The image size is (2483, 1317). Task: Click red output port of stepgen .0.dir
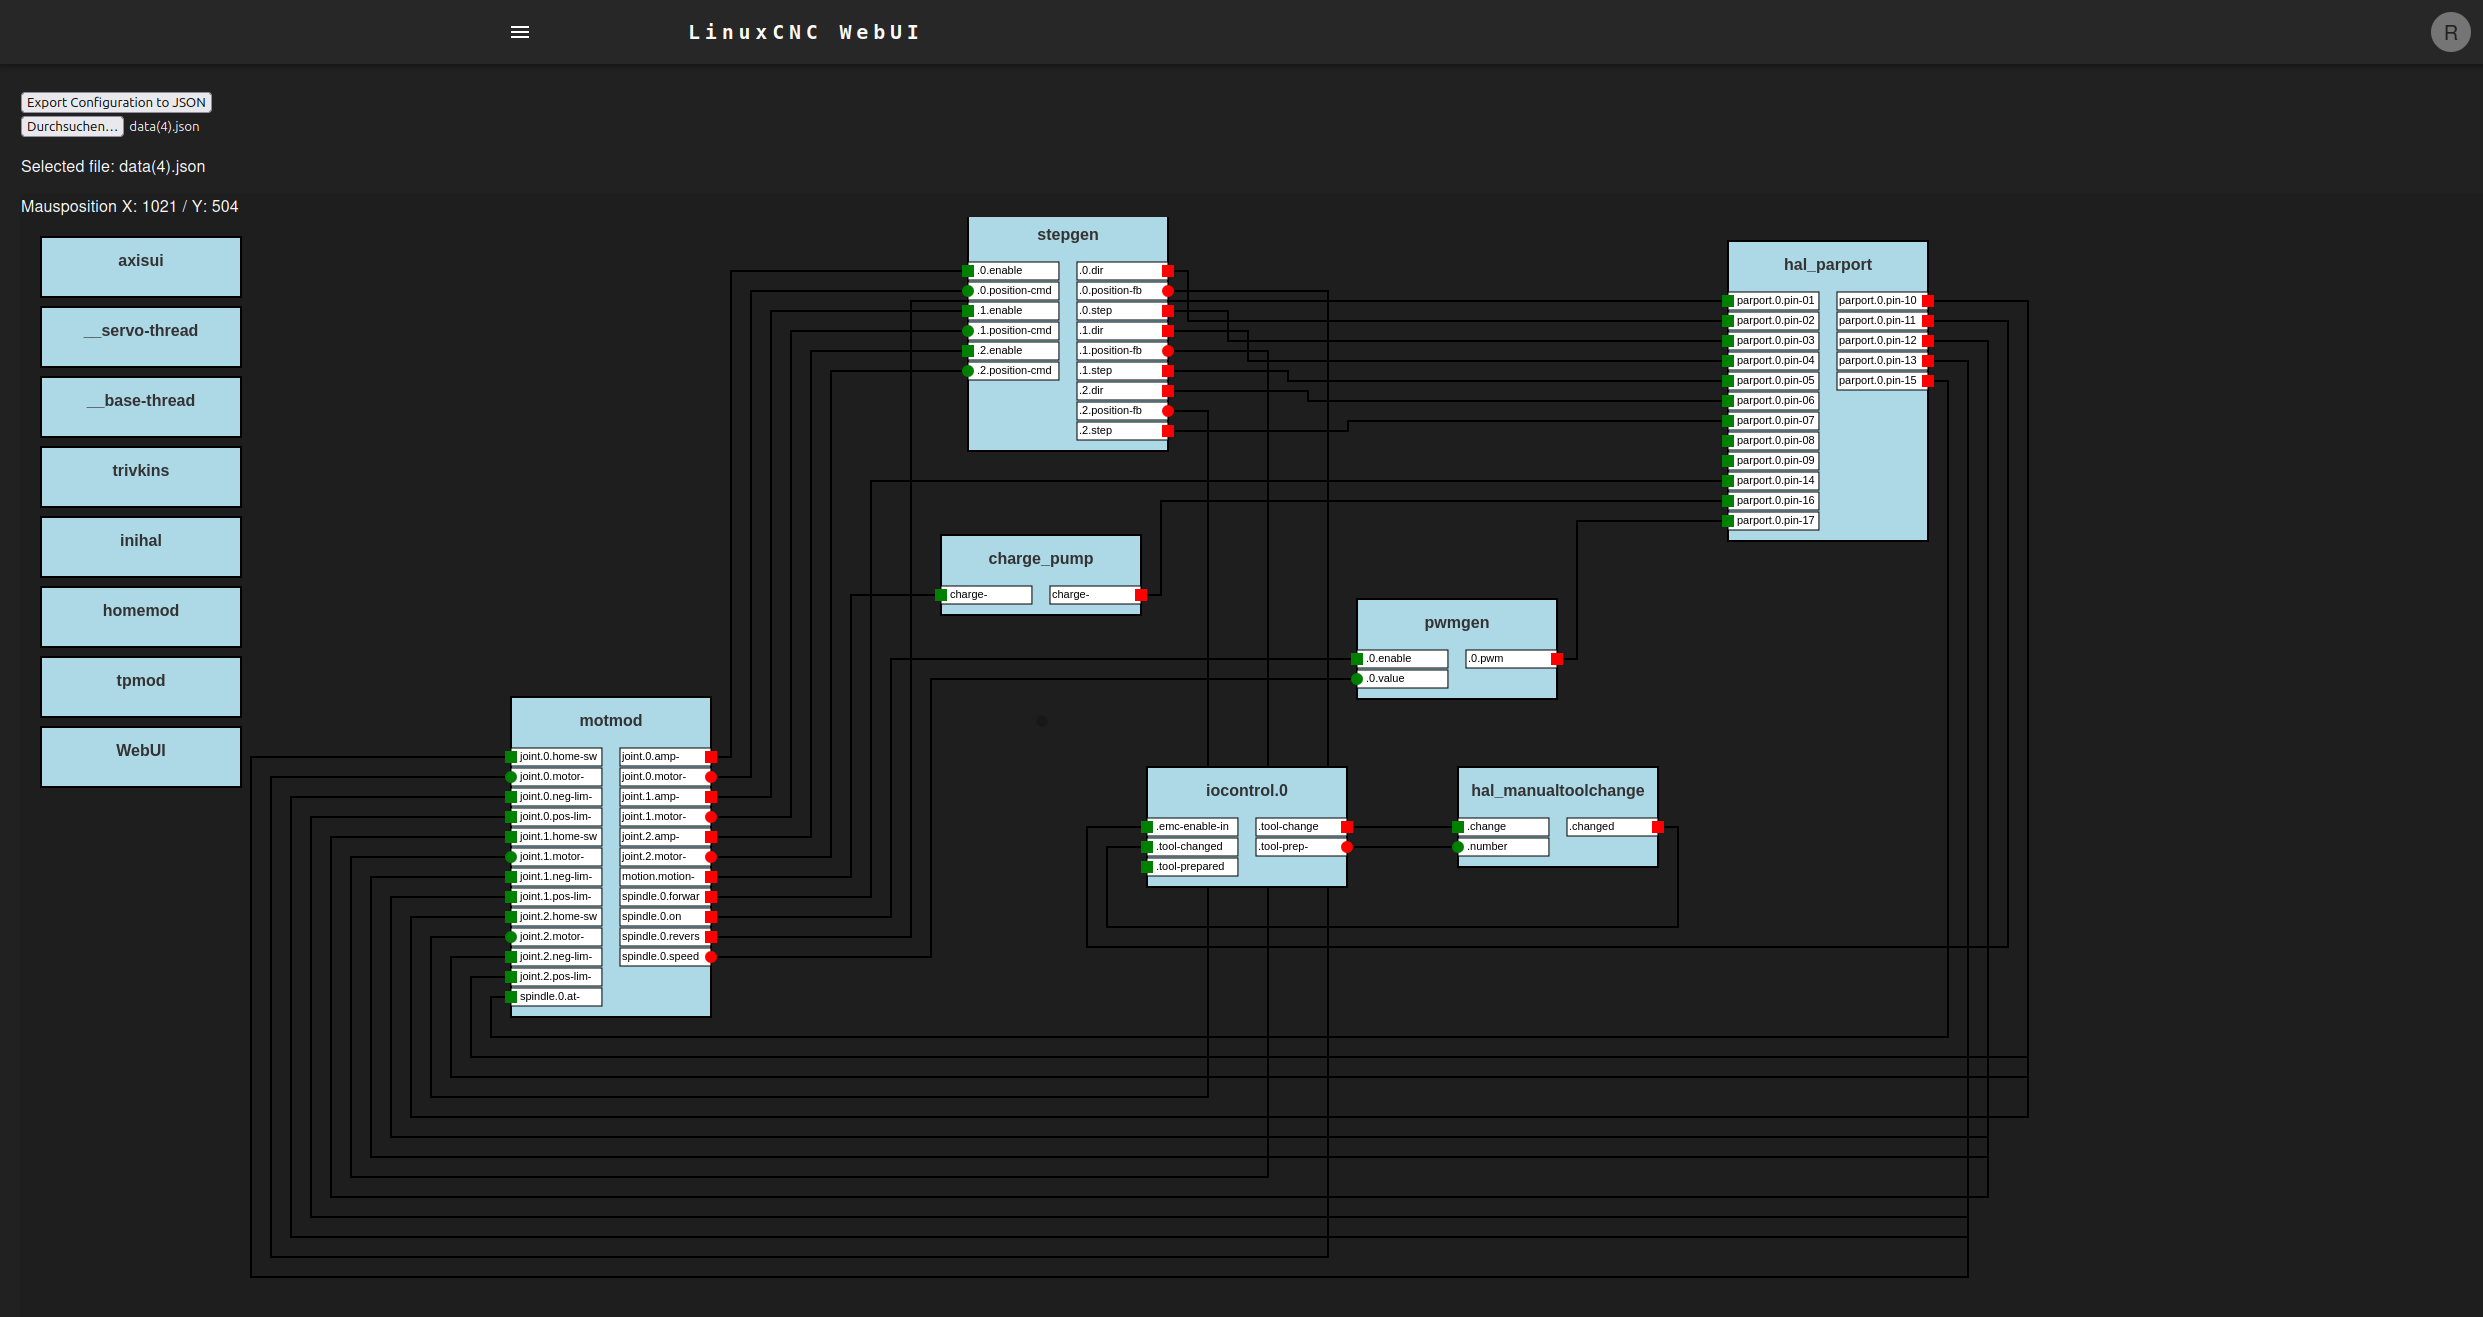1167,271
